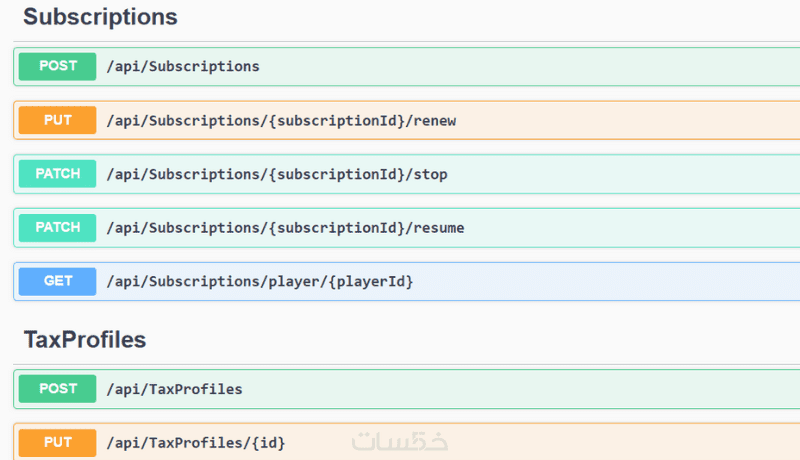Viewport: 800px width, 460px height.
Task: Click the blue GET badge for player subscriptions
Action: point(58,282)
